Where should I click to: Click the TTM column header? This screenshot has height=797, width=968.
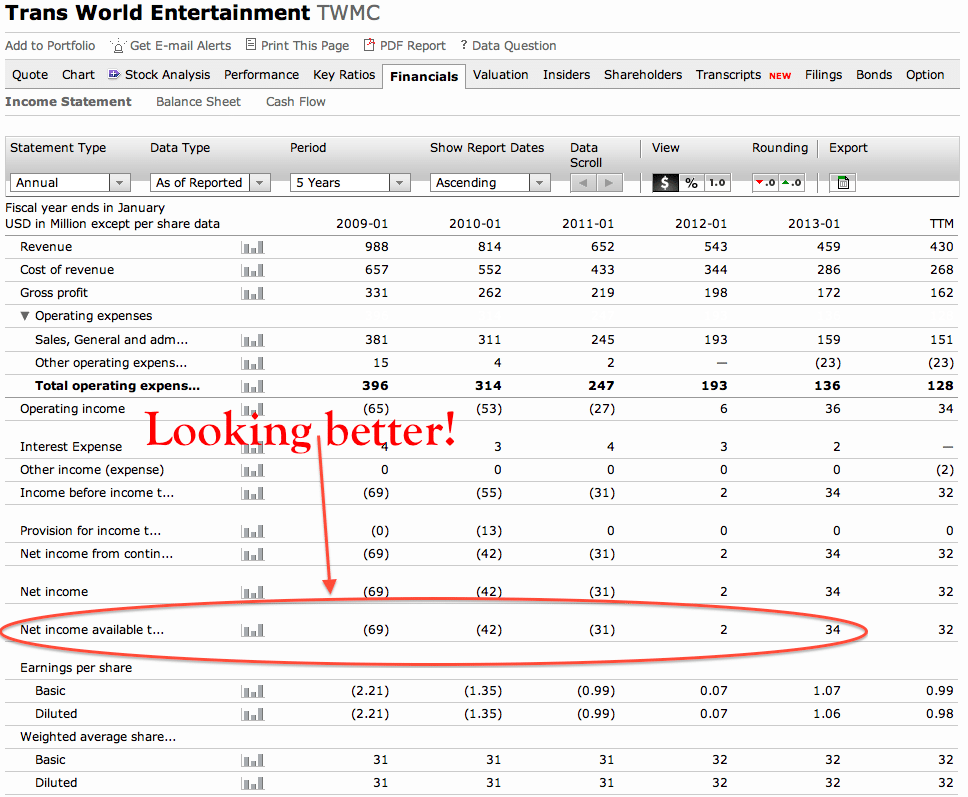pyautogui.click(x=942, y=223)
